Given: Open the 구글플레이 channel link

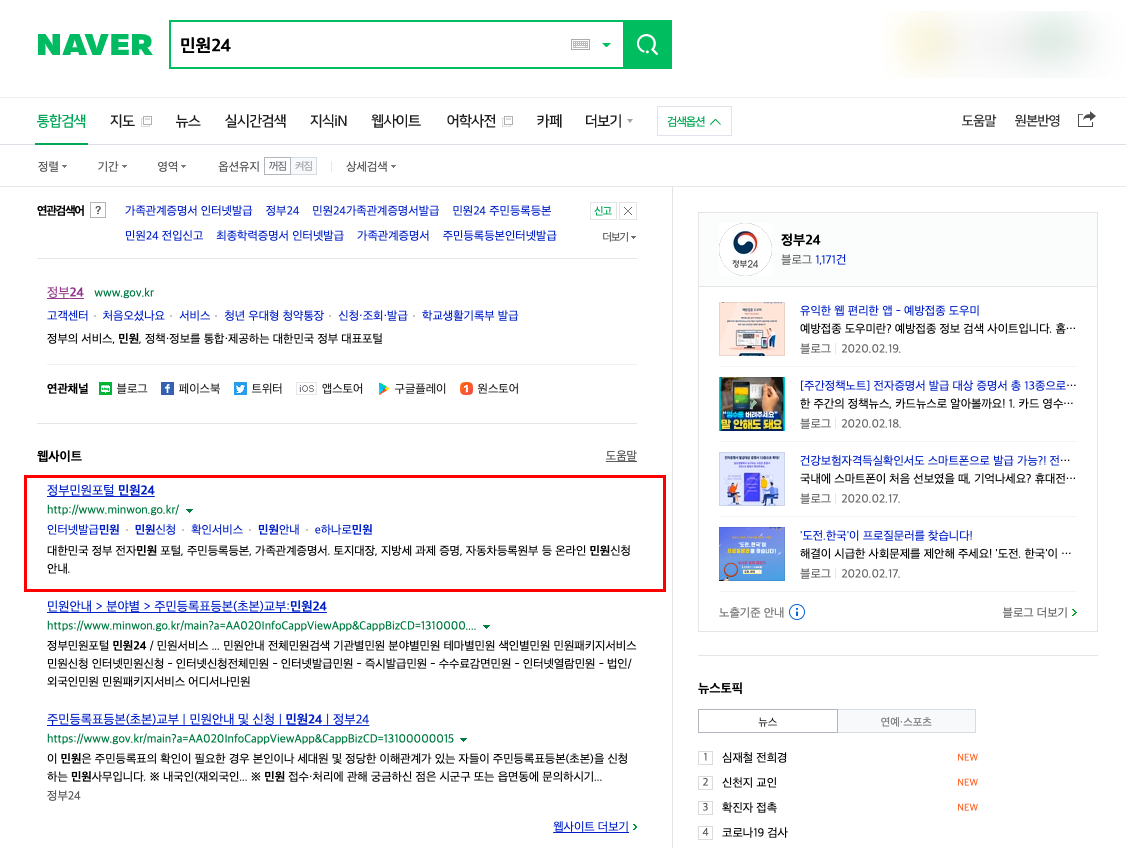Looking at the screenshot, I should coord(412,388).
